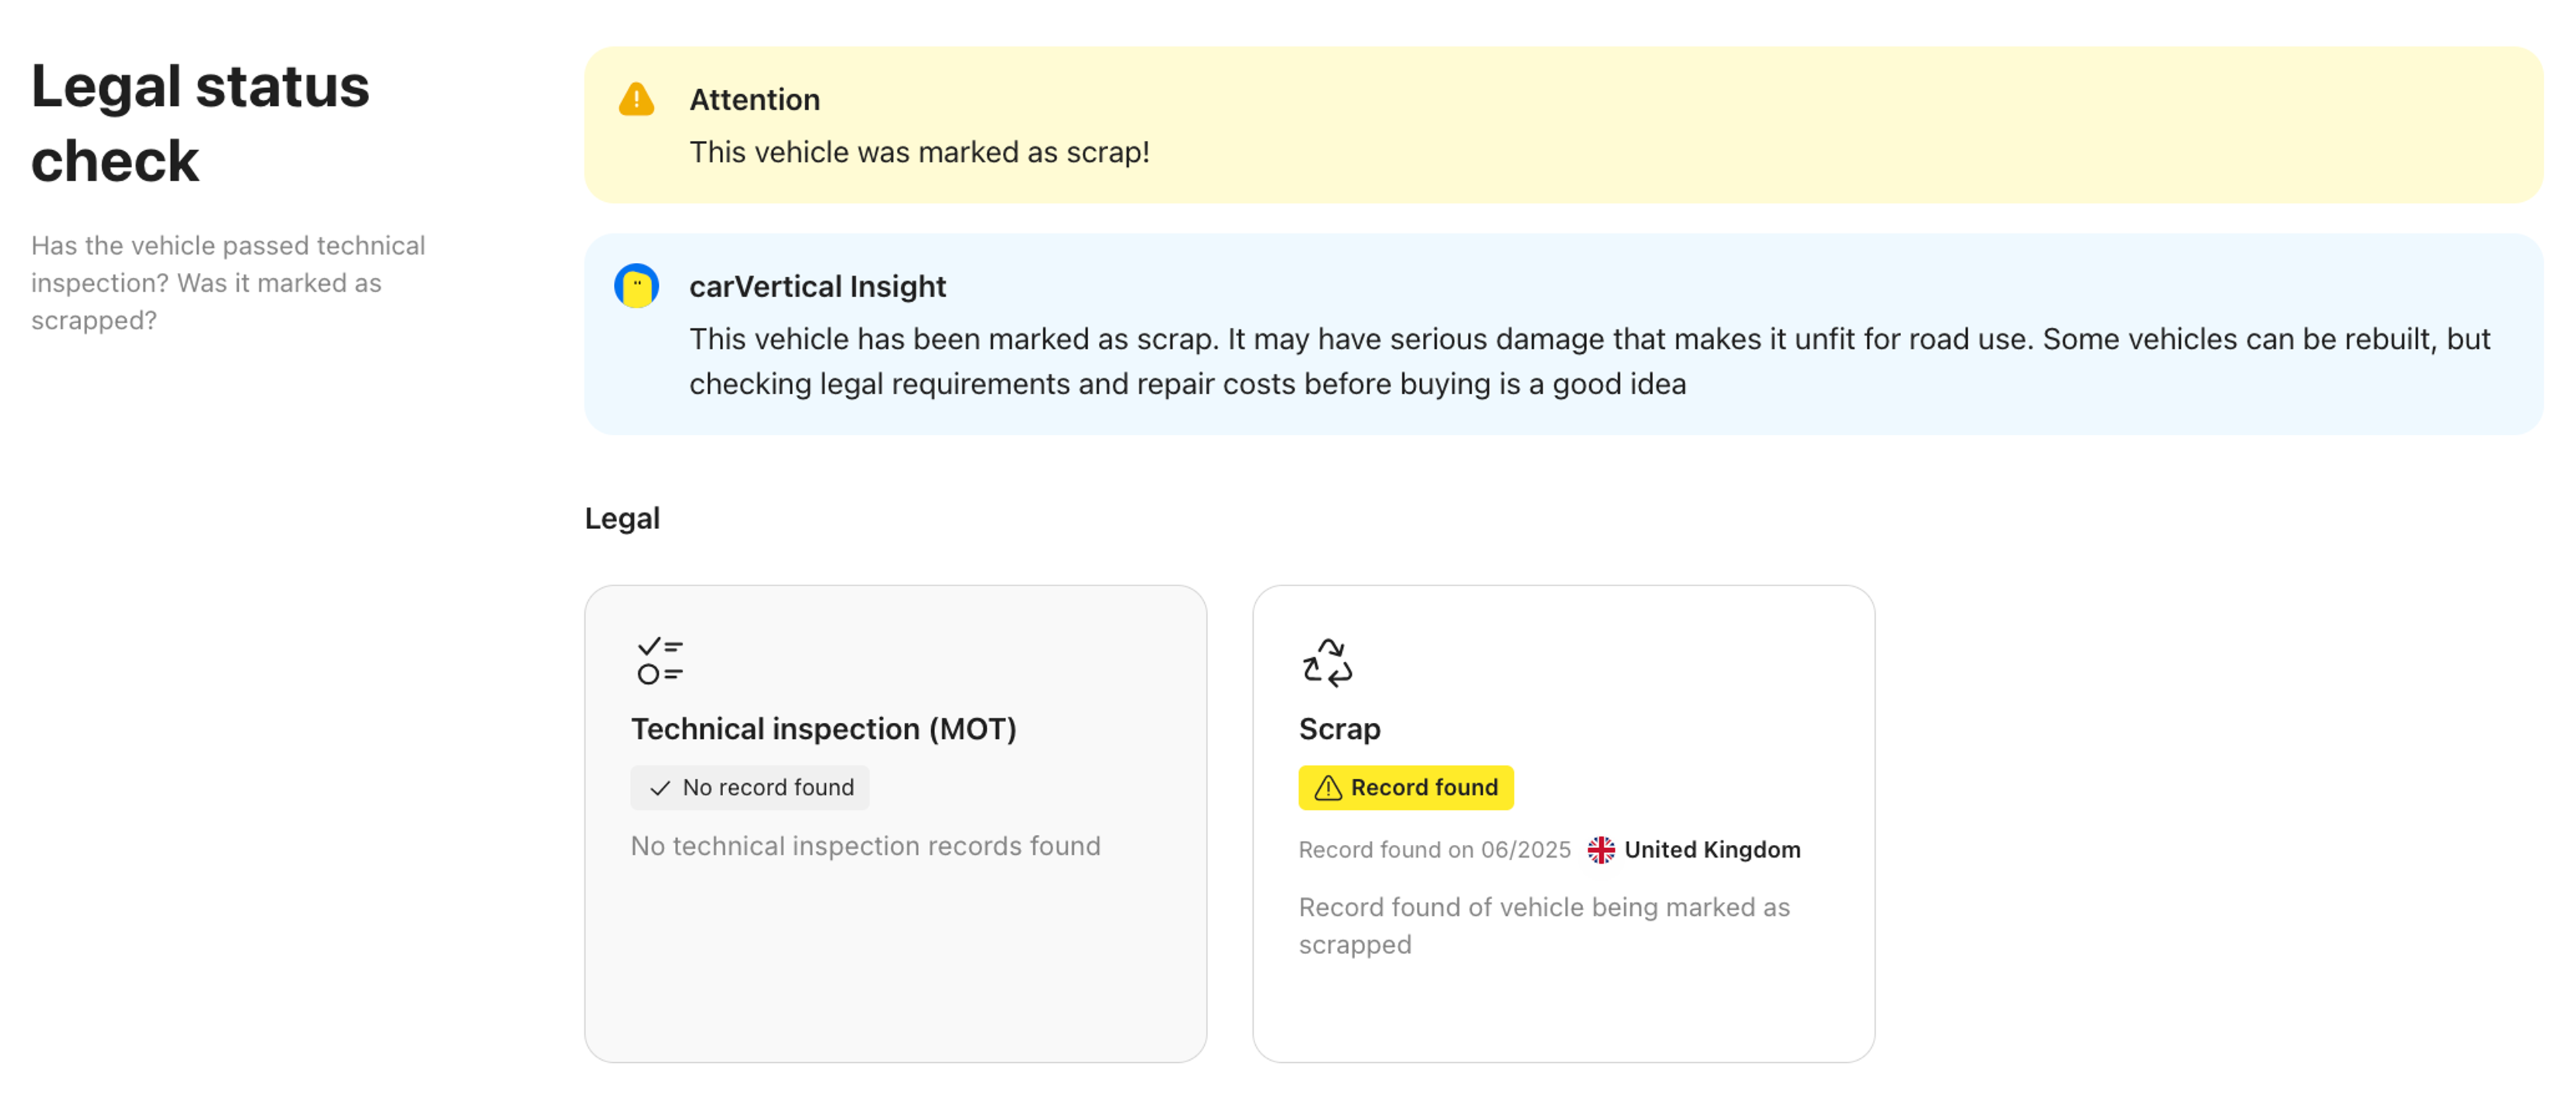The image size is (2576, 1099).
Task: Click the No record found badge
Action: (750, 788)
